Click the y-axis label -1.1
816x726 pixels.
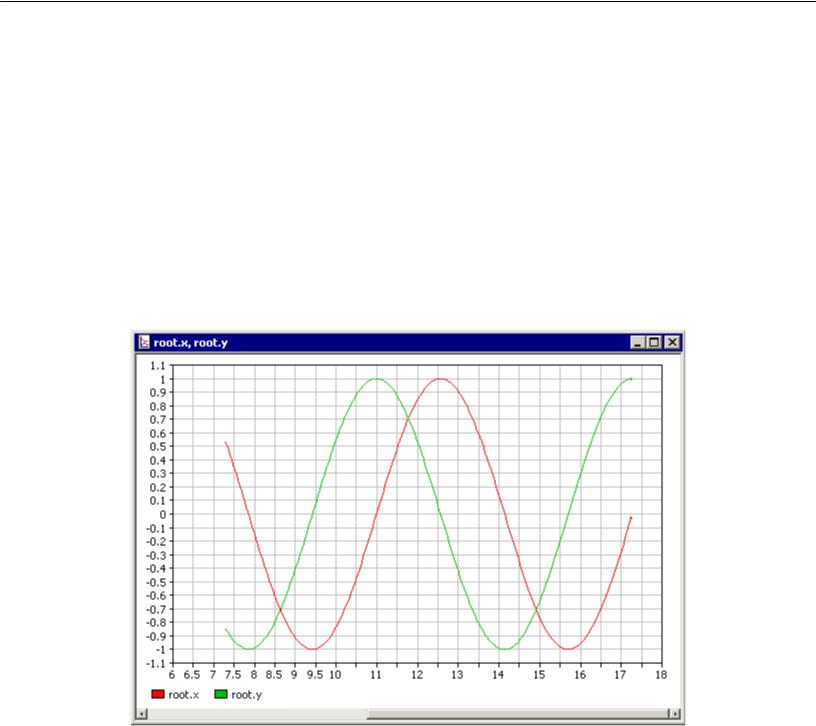pyautogui.click(x=156, y=664)
